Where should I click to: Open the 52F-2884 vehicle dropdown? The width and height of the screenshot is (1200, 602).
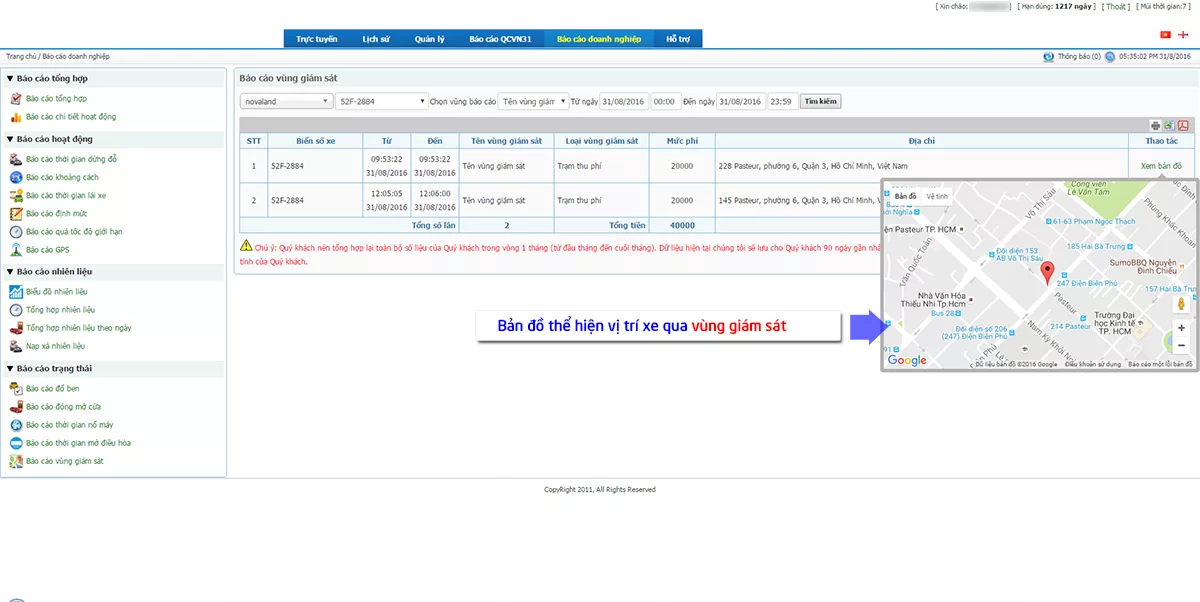[x=382, y=101]
